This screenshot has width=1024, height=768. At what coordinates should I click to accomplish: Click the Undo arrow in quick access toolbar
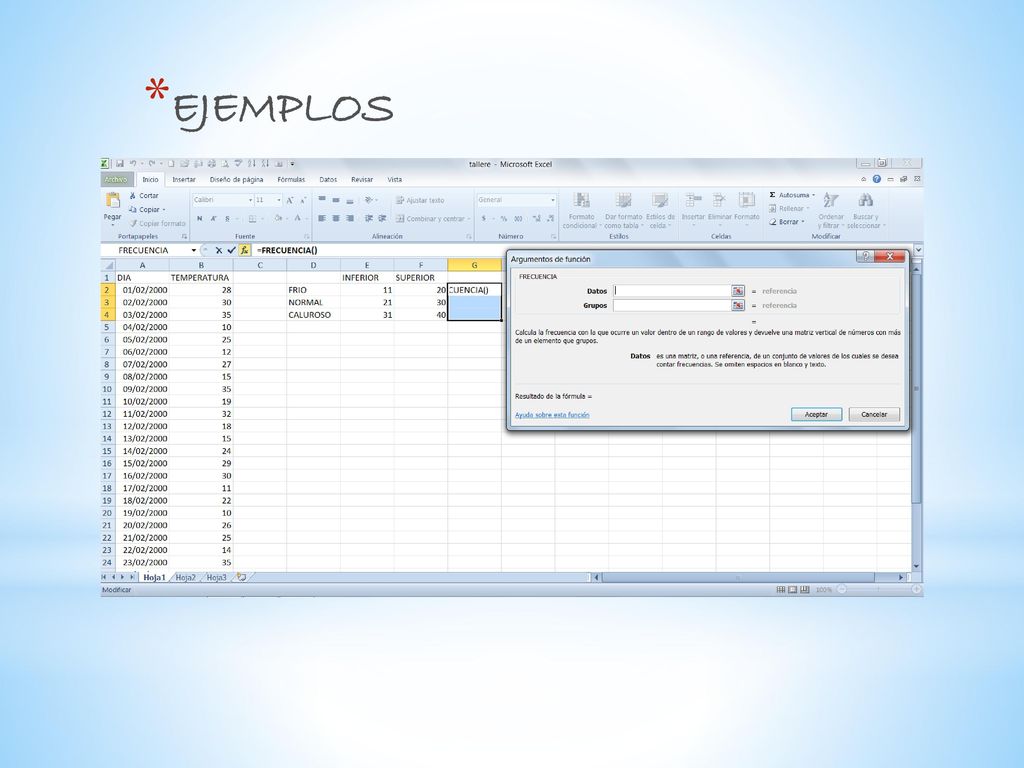pos(133,164)
